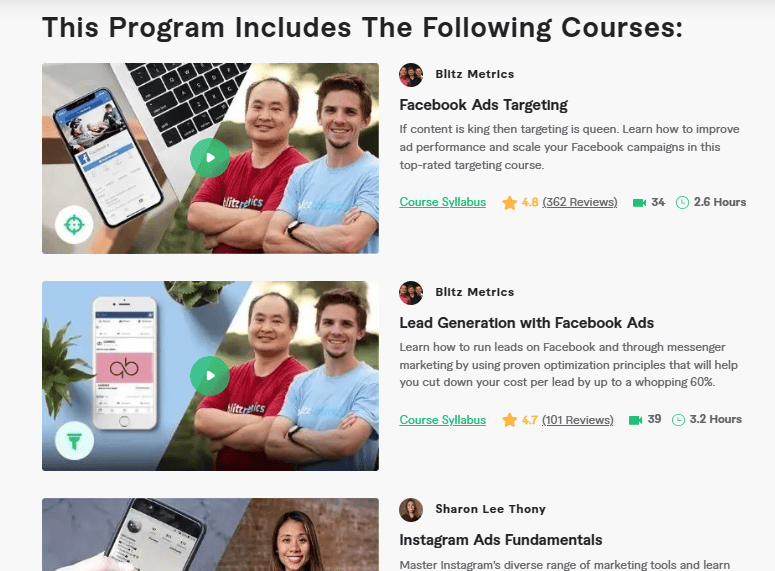The height and width of the screenshot is (571, 775).
Task: Click Sharon Lee Thony's avatar
Action: pos(411,510)
